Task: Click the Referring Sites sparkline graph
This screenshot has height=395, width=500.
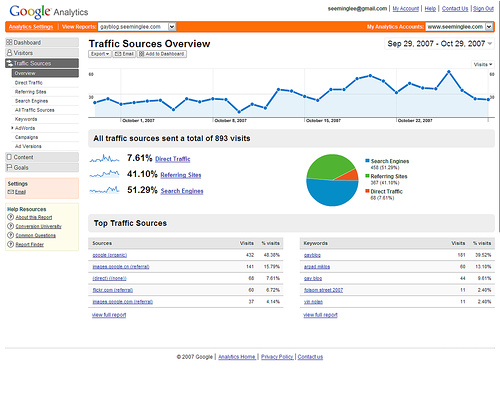Action: tap(104, 174)
